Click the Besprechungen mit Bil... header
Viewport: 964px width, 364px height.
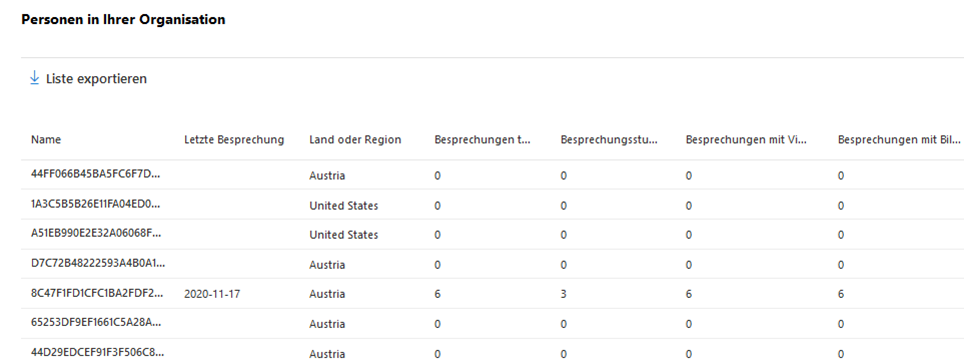click(899, 140)
